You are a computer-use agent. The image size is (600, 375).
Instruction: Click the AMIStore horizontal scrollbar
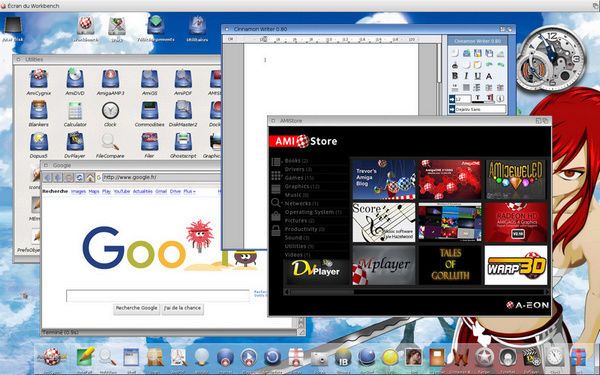click(x=417, y=292)
